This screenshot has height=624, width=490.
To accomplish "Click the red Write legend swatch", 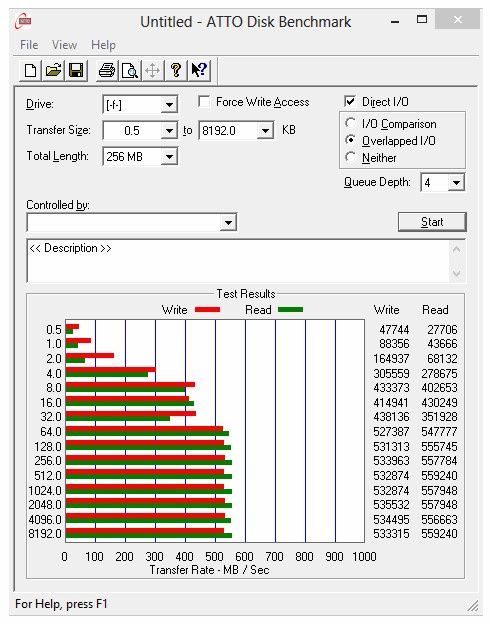I will coord(207,310).
